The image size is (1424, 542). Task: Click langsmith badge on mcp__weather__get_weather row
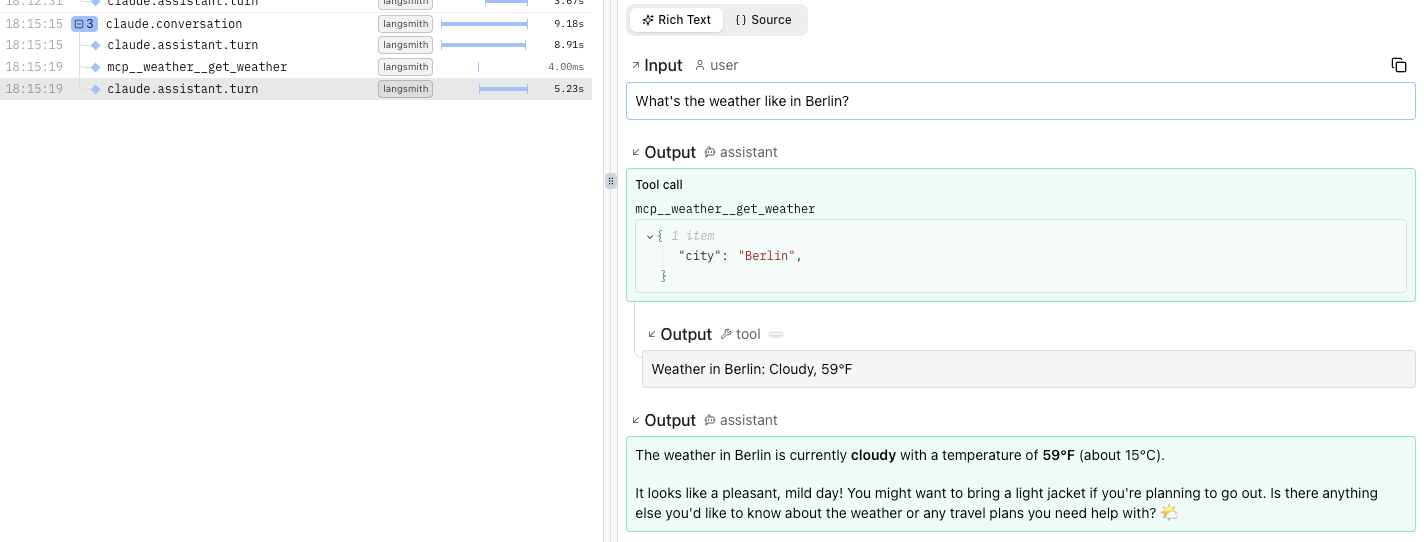(405, 67)
